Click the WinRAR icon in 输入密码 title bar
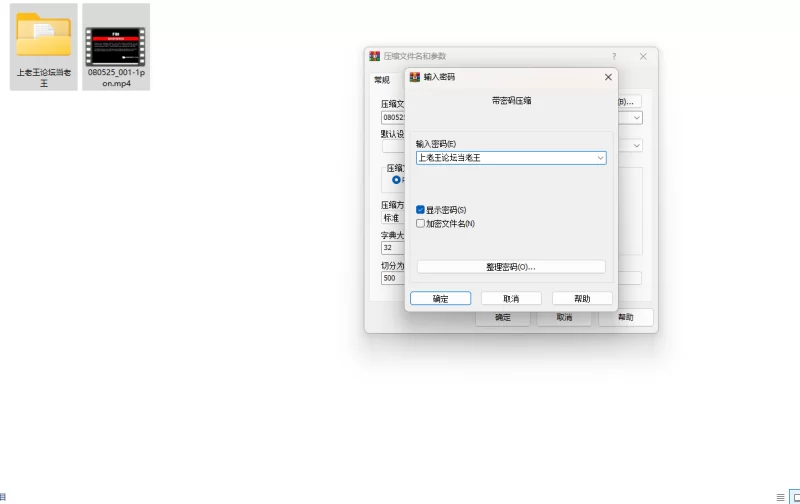800x504 pixels. tap(415, 77)
